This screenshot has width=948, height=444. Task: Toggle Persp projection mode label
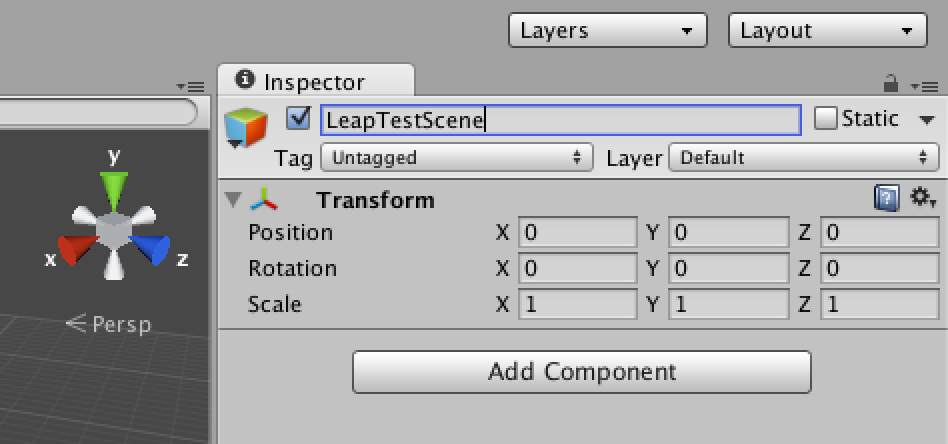coord(108,324)
